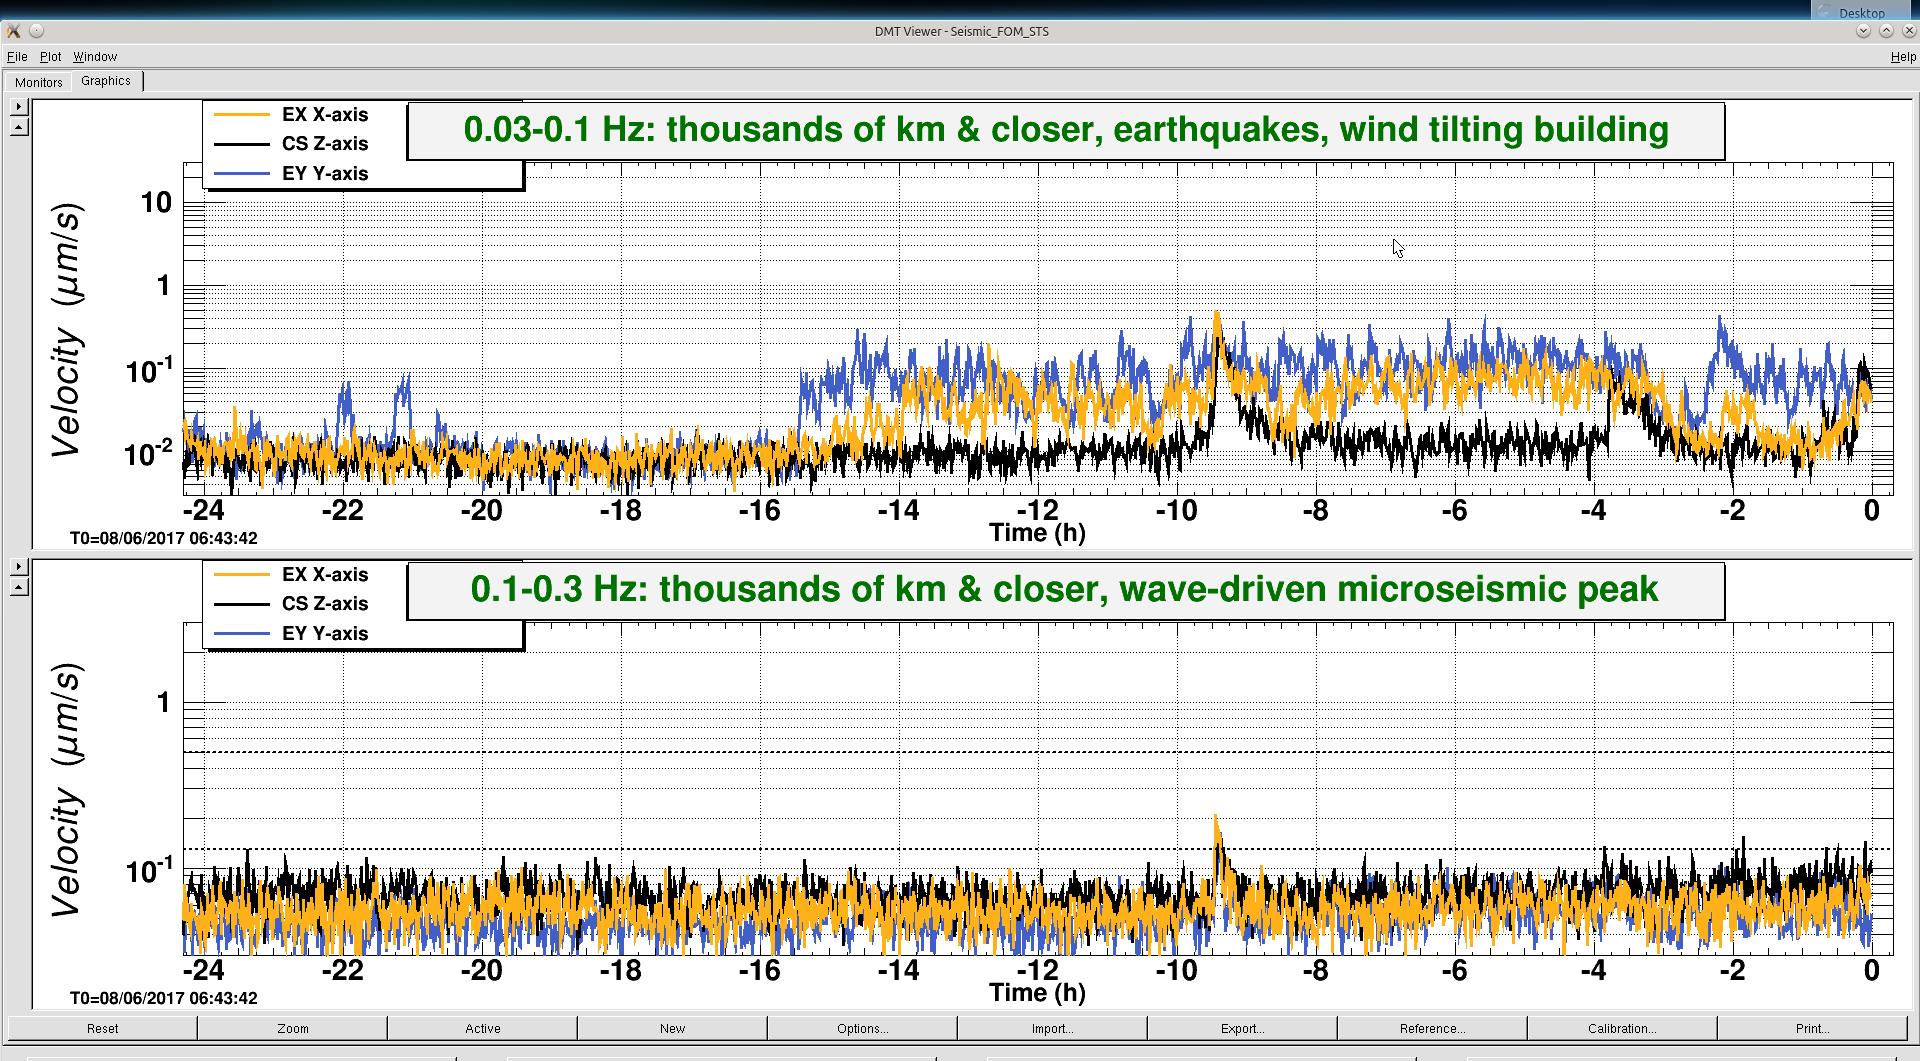Click the X11 application icon in title bar

point(14,31)
